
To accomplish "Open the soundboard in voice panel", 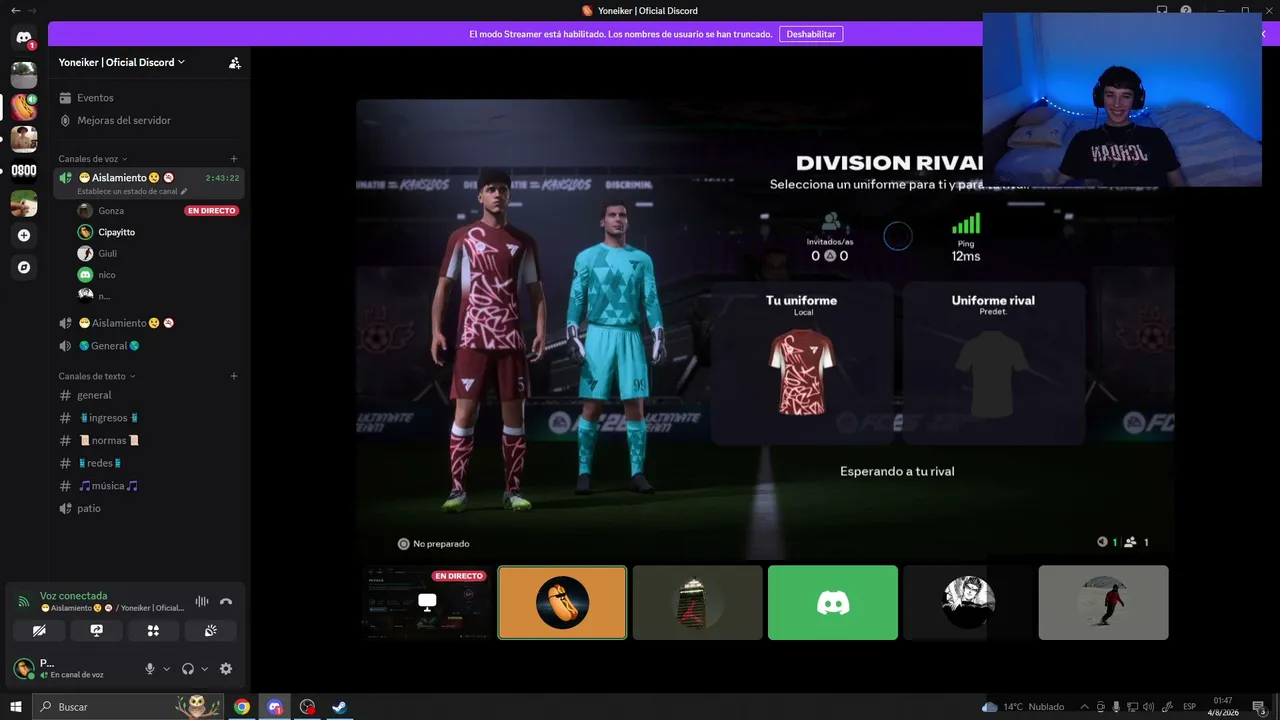I will coord(211,631).
